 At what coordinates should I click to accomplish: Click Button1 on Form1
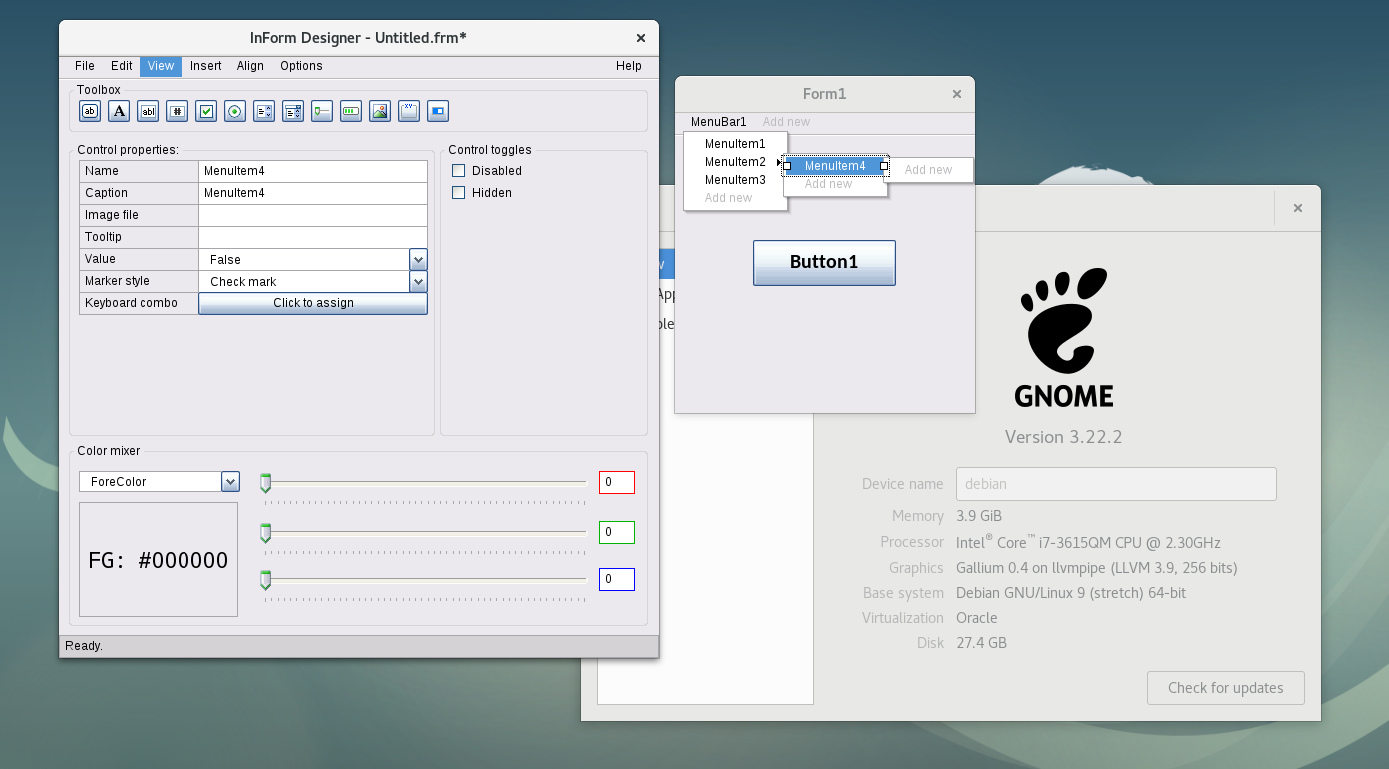coord(824,262)
